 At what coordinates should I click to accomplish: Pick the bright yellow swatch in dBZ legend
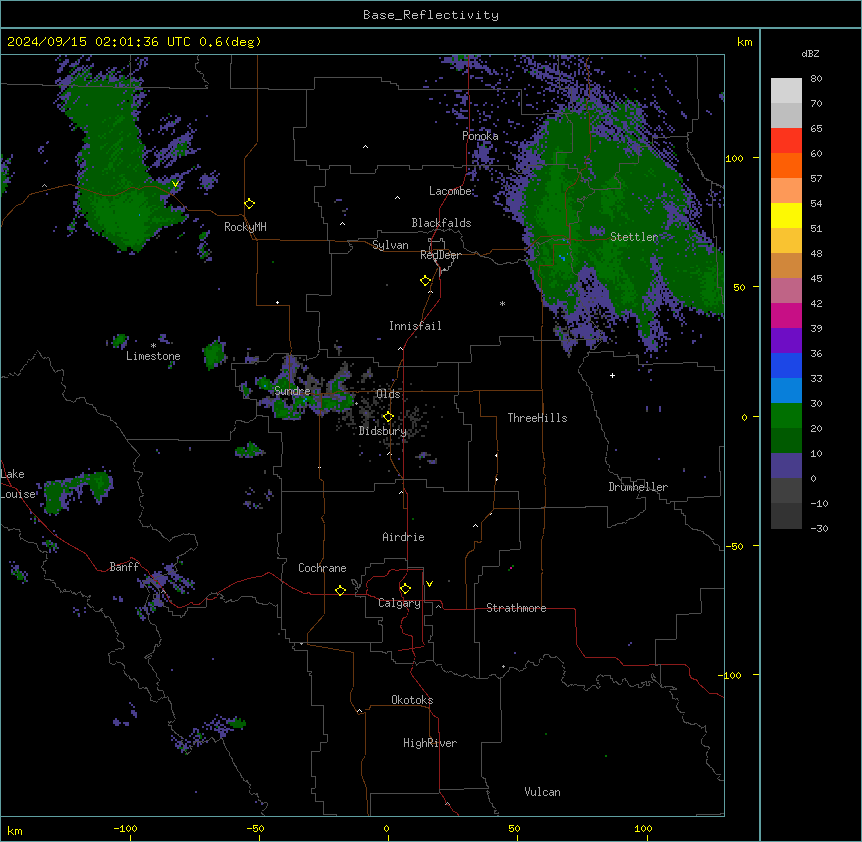coord(786,215)
